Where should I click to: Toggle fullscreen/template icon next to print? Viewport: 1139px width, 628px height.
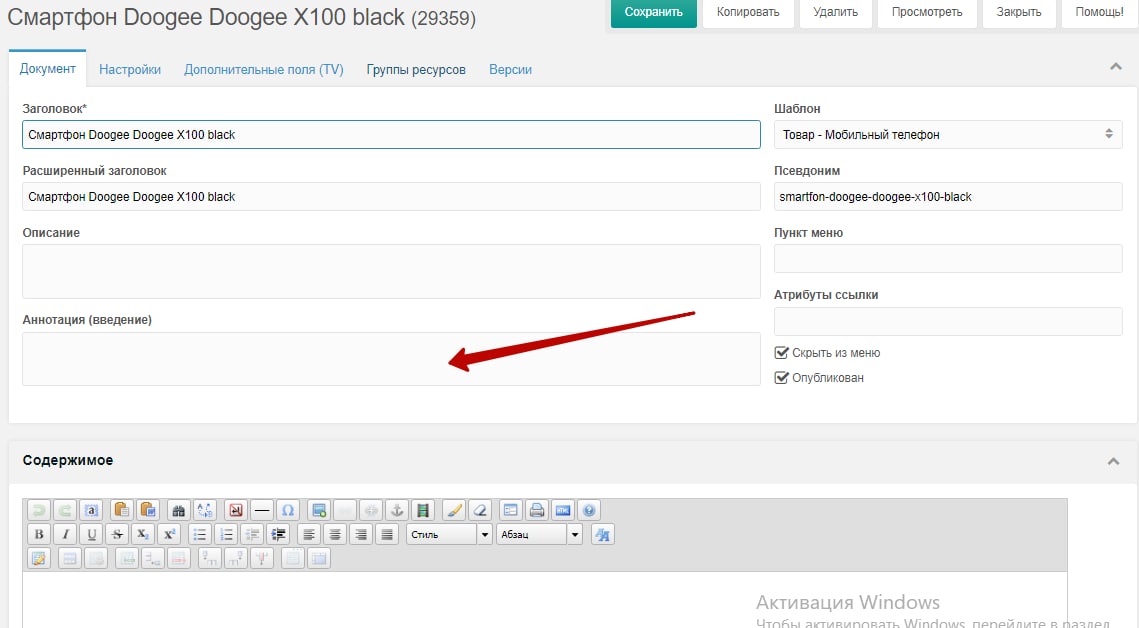tap(511, 510)
